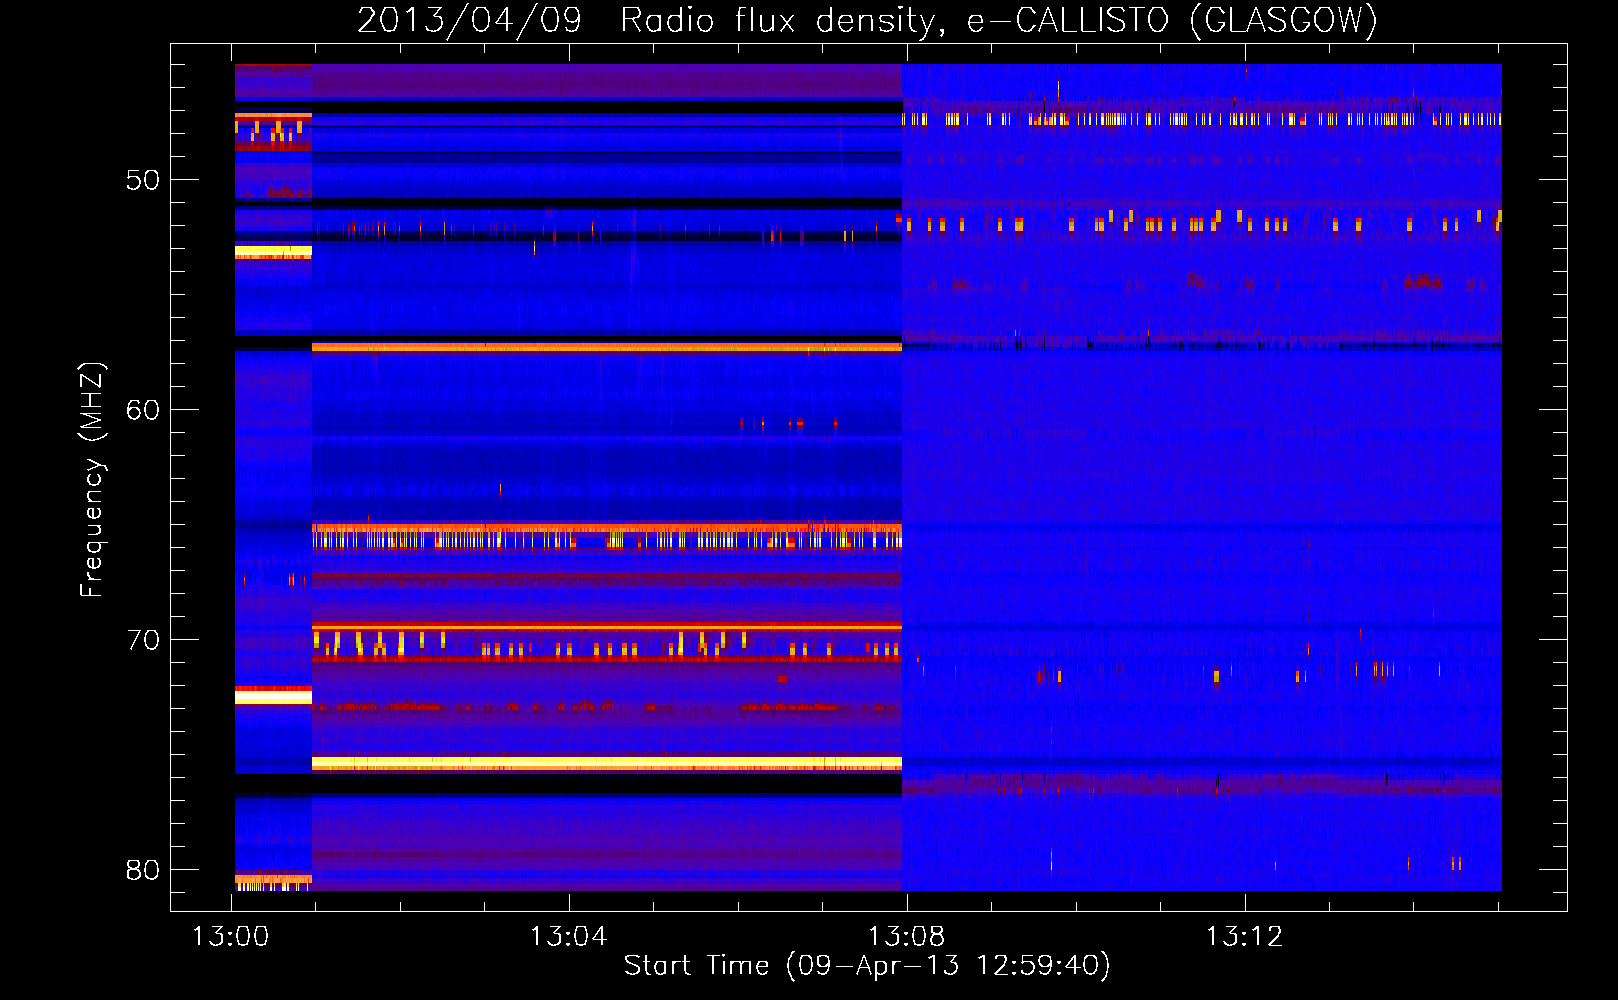Viewport: 1618px width, 1000px height.
Task: Click the plot title mentioning e-CALLISTO (GLASGOW)
Action: click(x=867, y=20)
